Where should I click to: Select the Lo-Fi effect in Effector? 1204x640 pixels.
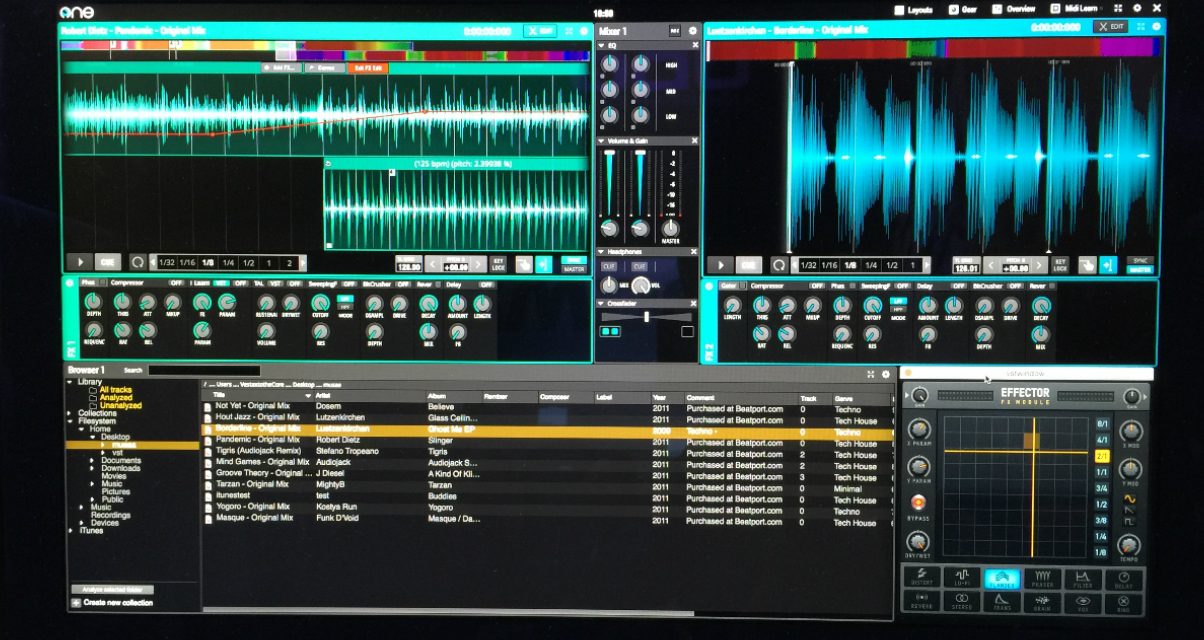tap(962, 578)
